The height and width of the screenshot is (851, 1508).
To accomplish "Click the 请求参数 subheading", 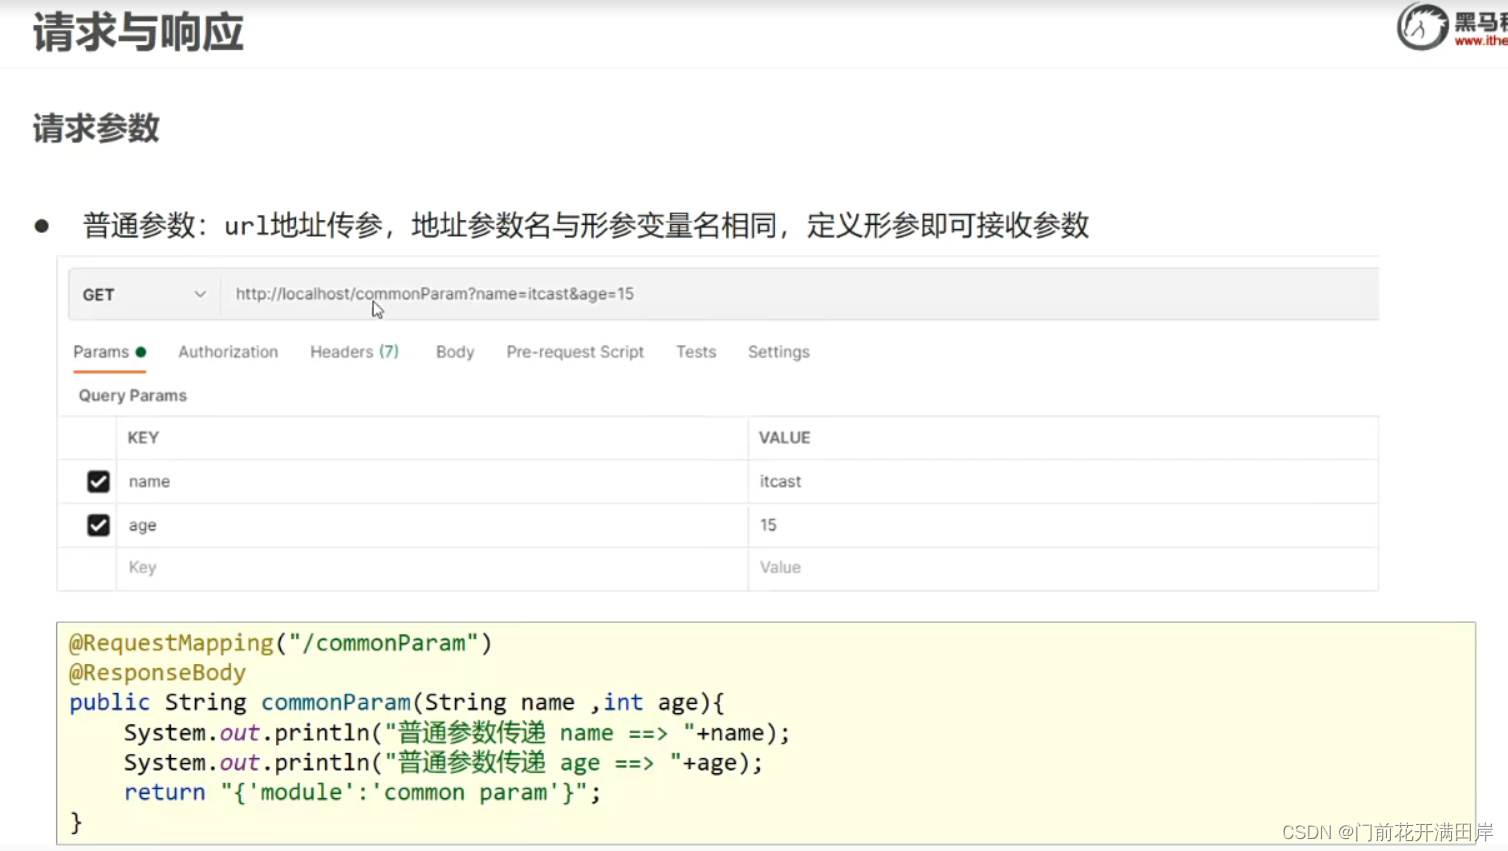I will (x=96, y=128).
